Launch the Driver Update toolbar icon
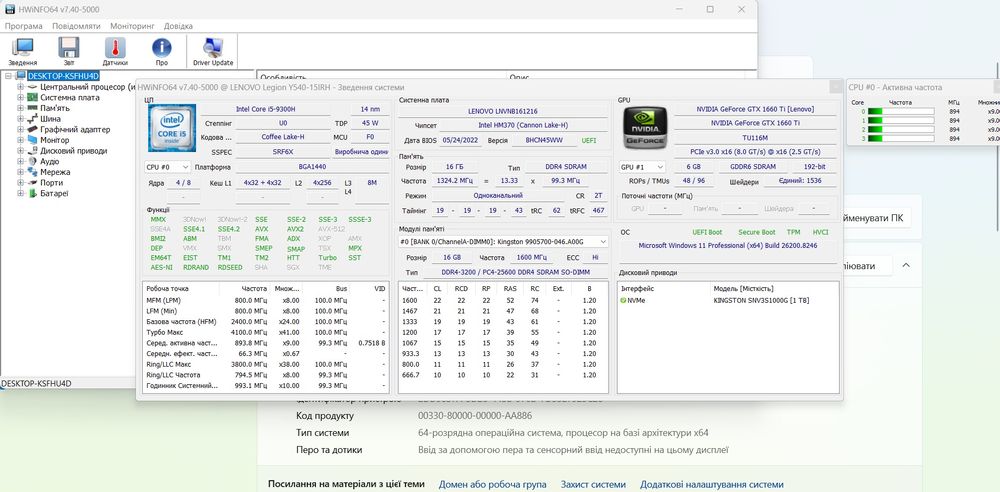1000x492 pixels. (212, 48)
